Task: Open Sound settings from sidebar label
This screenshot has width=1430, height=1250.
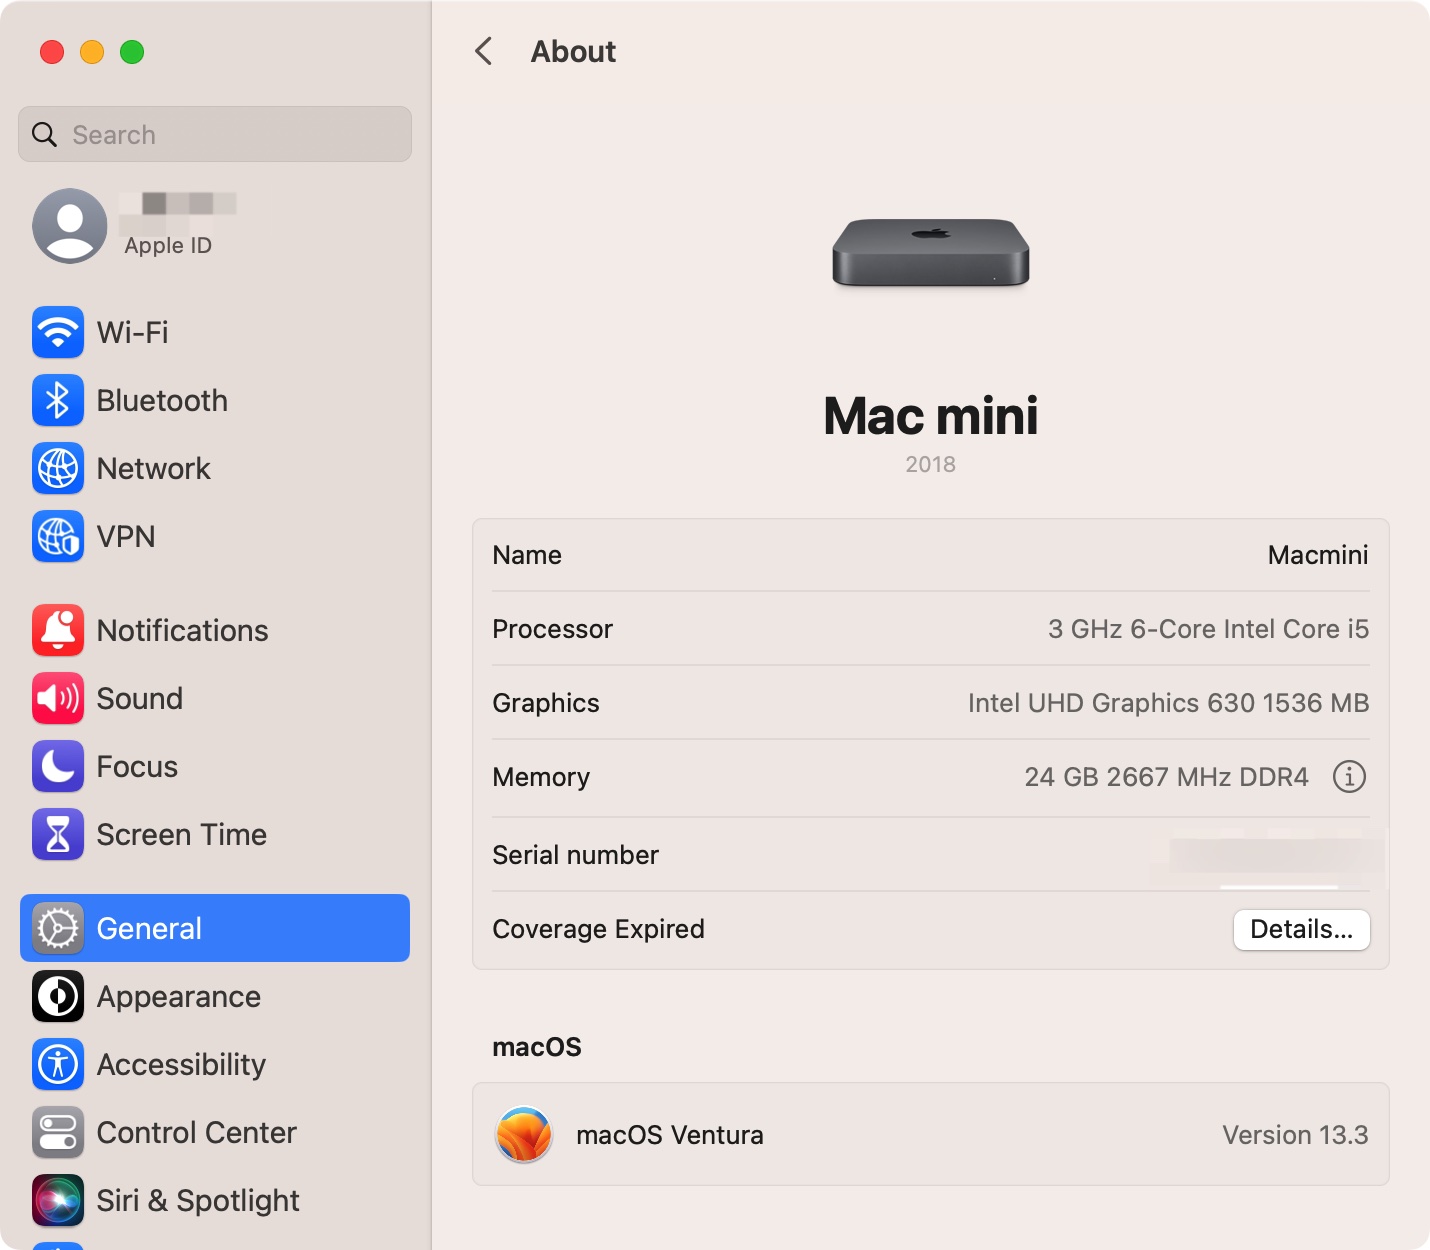Action: click(140, 698)
